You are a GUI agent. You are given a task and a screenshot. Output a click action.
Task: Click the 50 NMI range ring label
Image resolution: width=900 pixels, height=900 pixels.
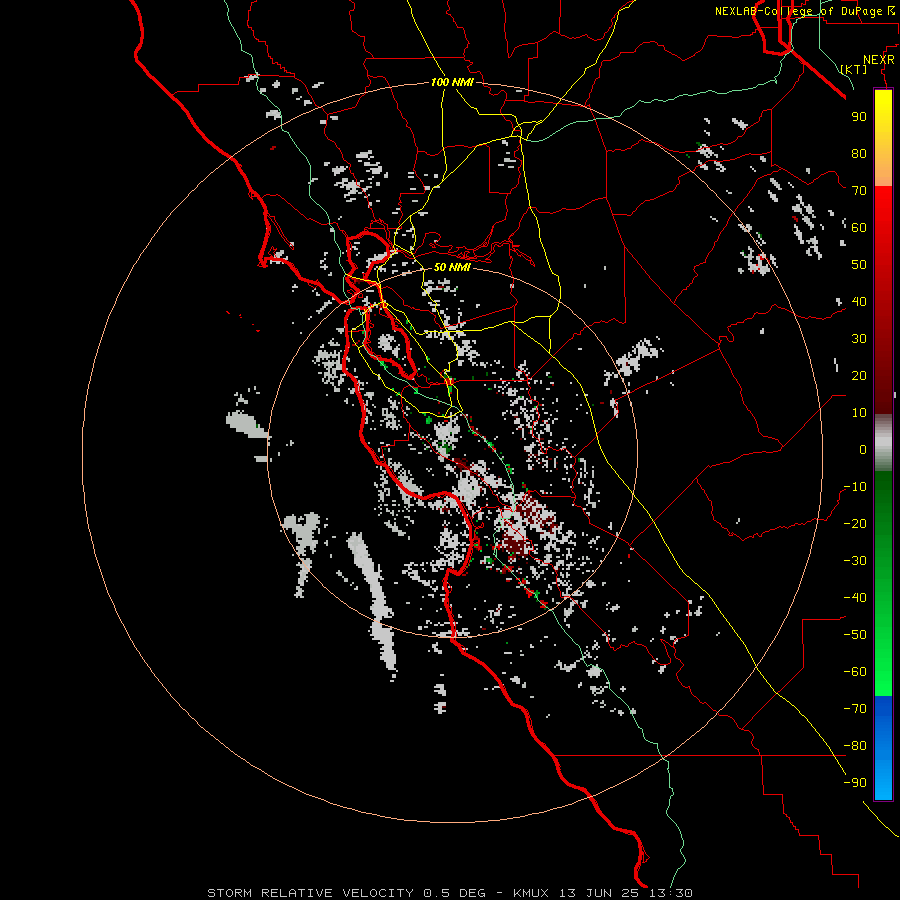(x=452, y=267)
